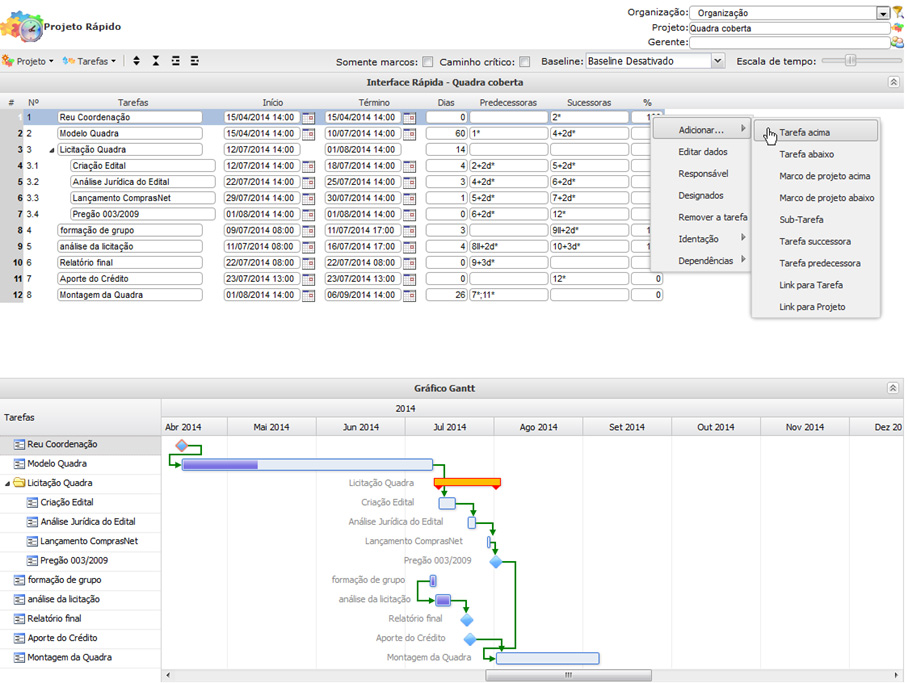Collapse Licitação Quadra in Gantt task tree
Viewport: 908px width, 683px height.
[8, 483]
